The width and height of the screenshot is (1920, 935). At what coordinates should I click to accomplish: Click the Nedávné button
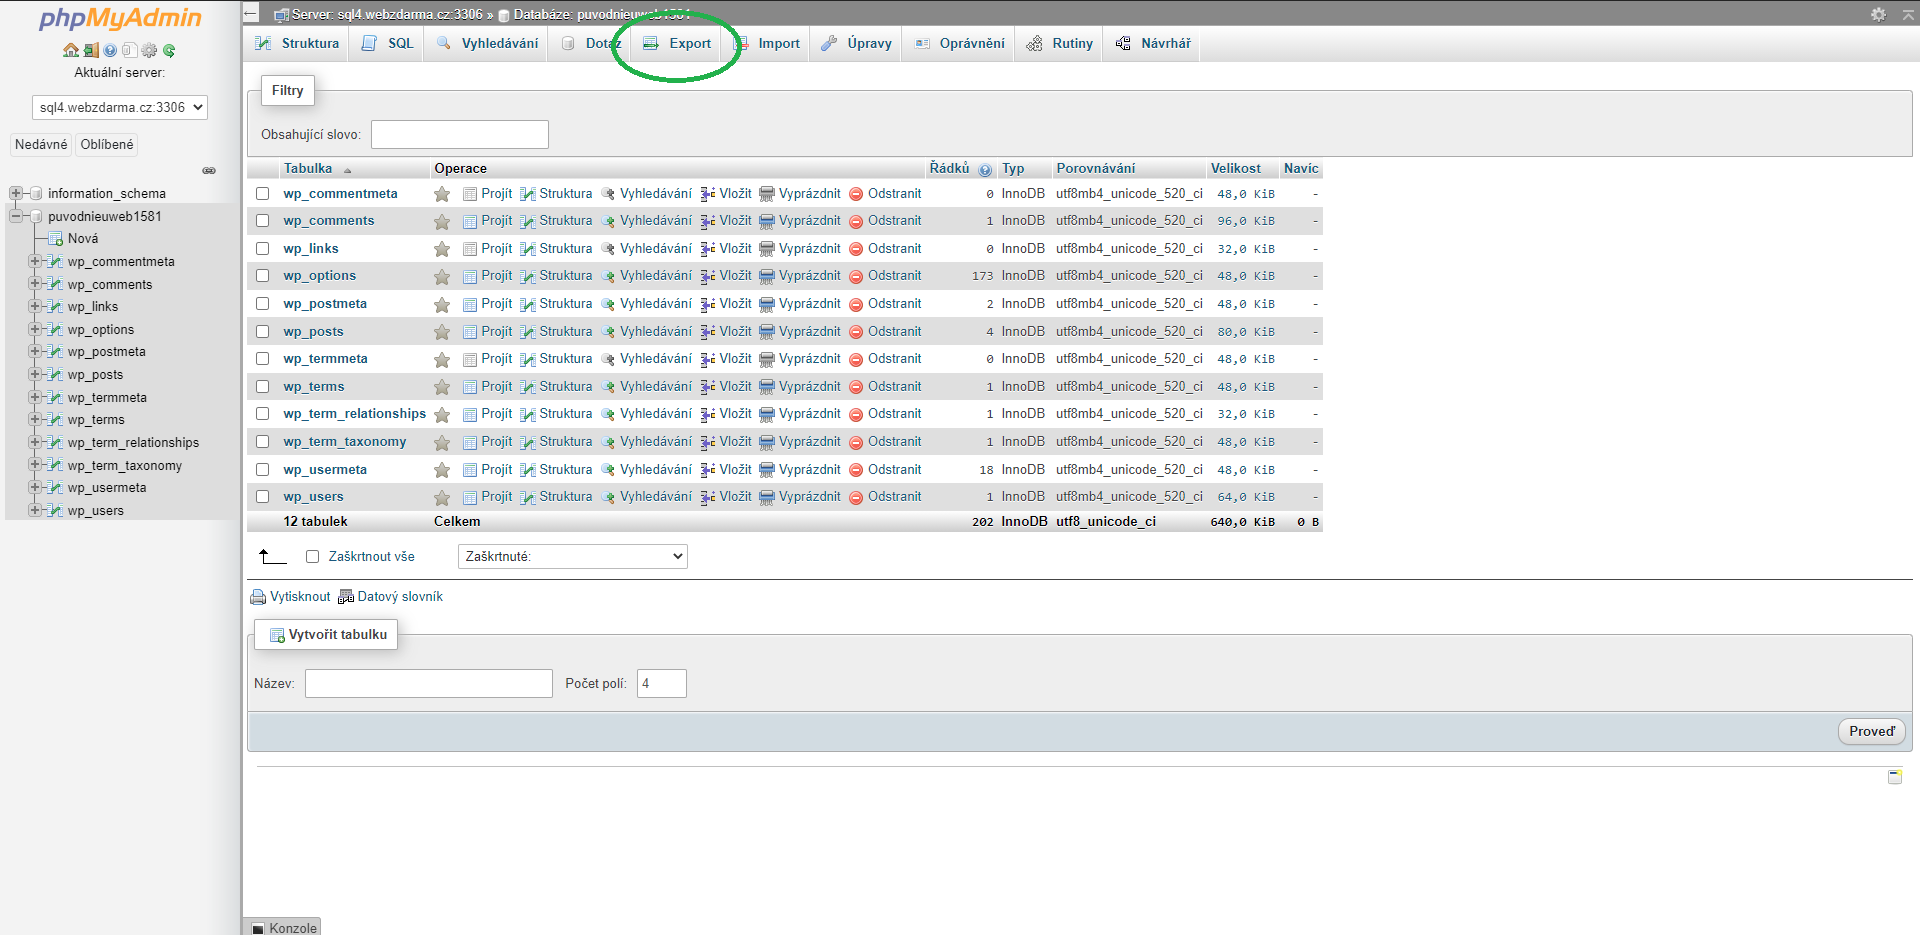click(x=41, y=145)
